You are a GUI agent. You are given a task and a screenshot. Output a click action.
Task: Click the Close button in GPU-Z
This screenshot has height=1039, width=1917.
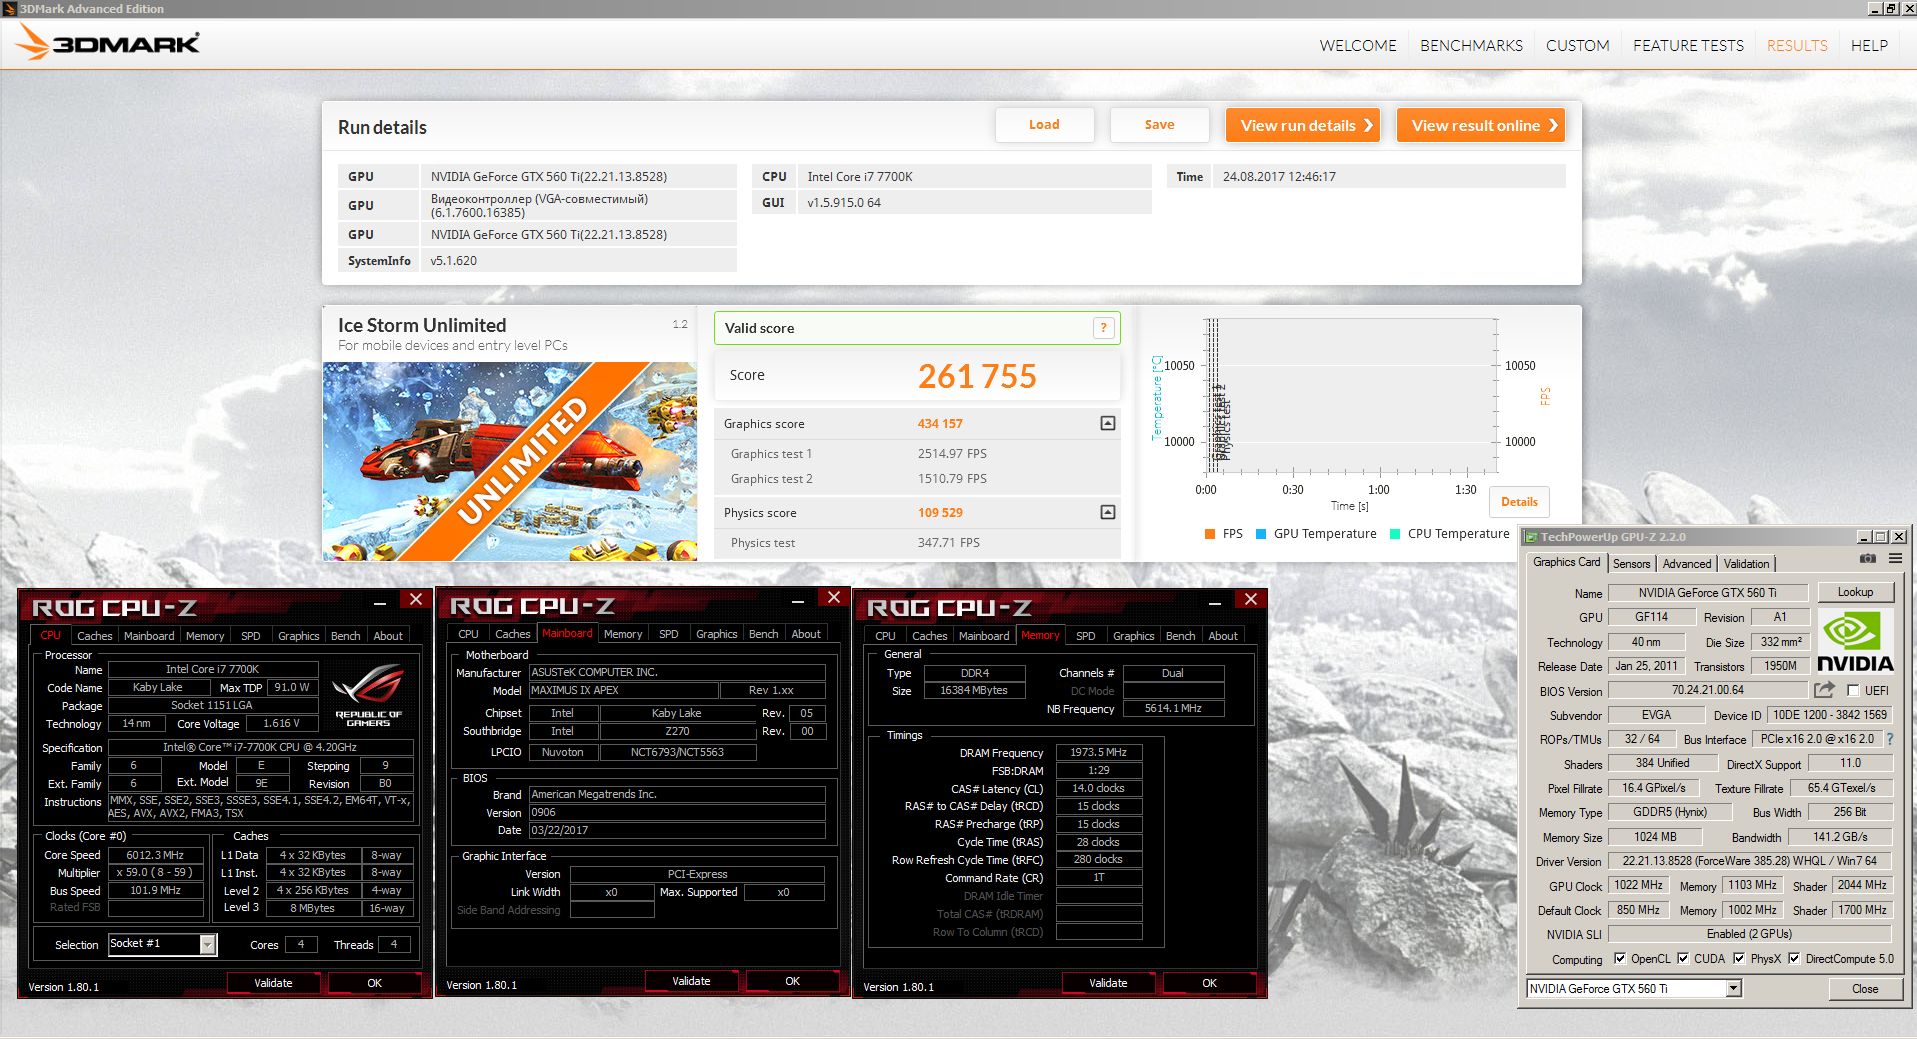pyautogui.click(x=1865, y=988)
